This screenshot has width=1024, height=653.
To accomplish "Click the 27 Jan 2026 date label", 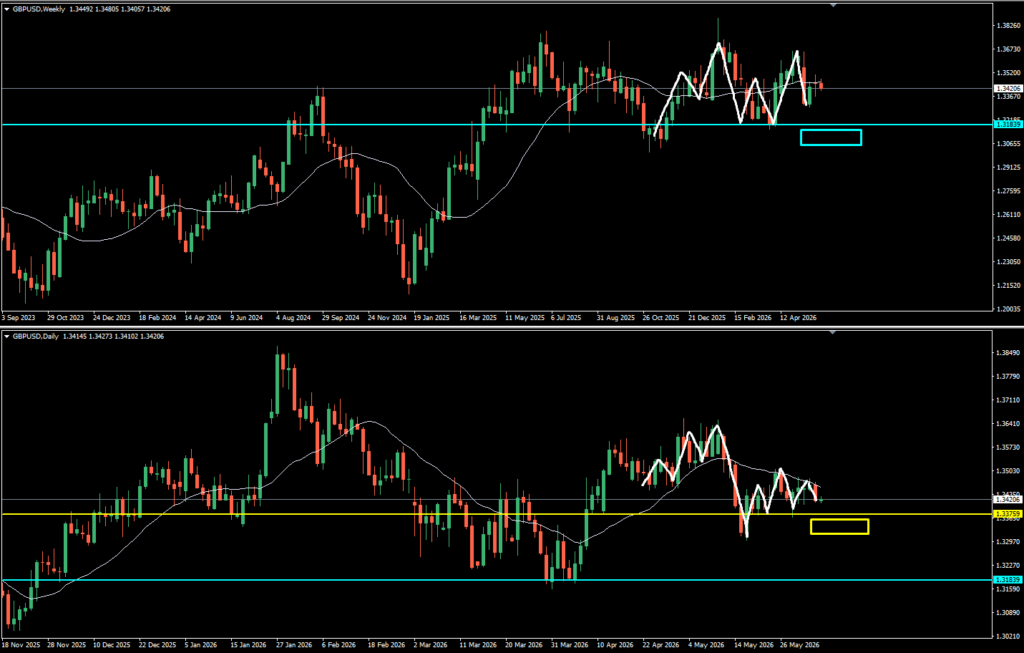I will pyautogui.click(x=294, y=645).
